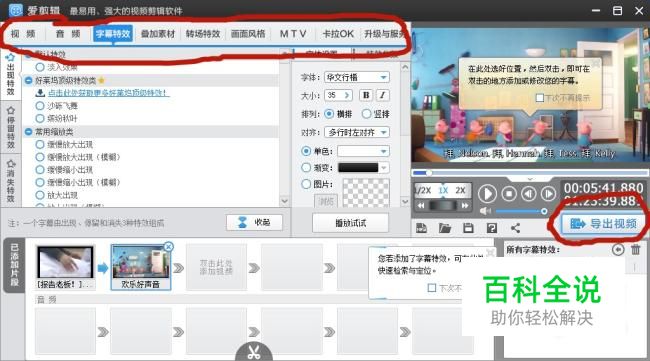Open the 视频 tab
The width and height of the screenshot is (650, 361).
coord(22,34)
